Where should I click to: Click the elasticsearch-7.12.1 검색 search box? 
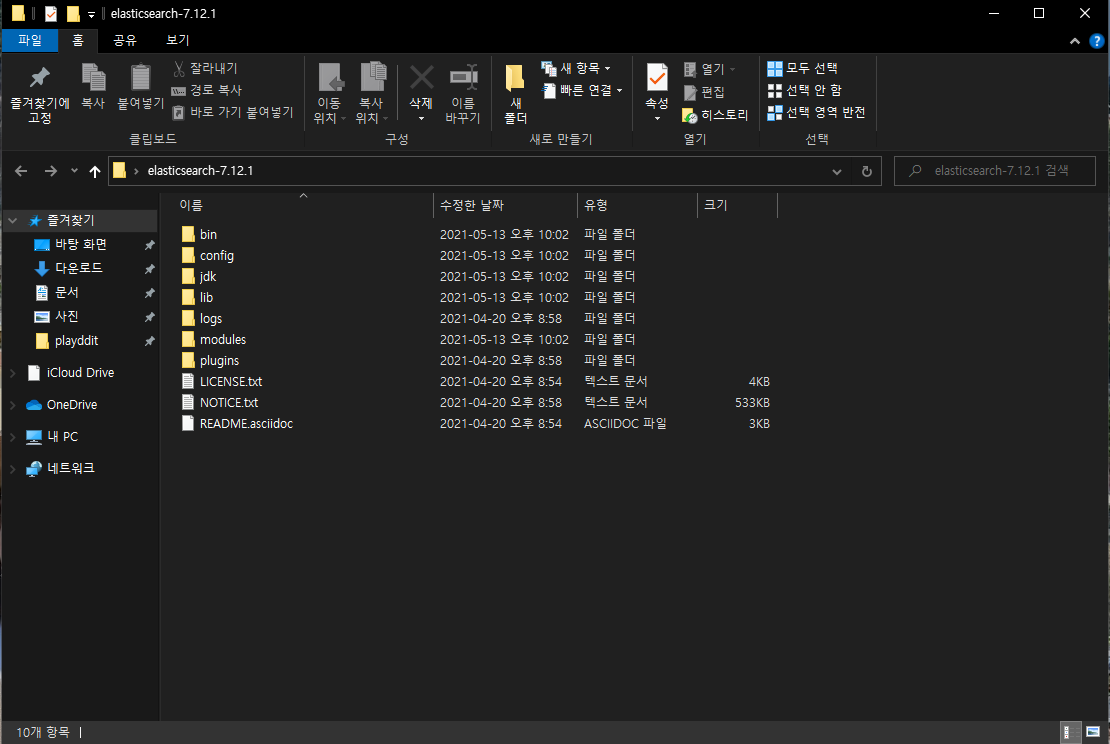coord(995,171)
